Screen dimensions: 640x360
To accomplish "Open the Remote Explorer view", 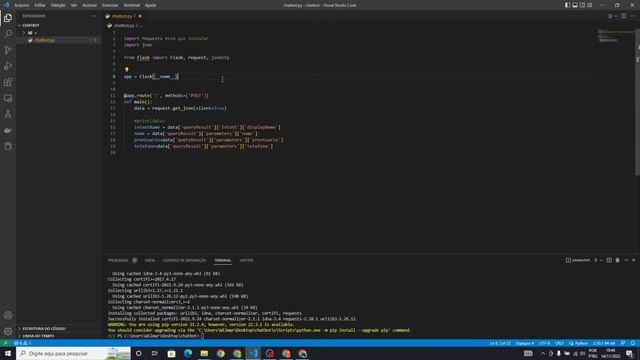I will click(8, 98).
